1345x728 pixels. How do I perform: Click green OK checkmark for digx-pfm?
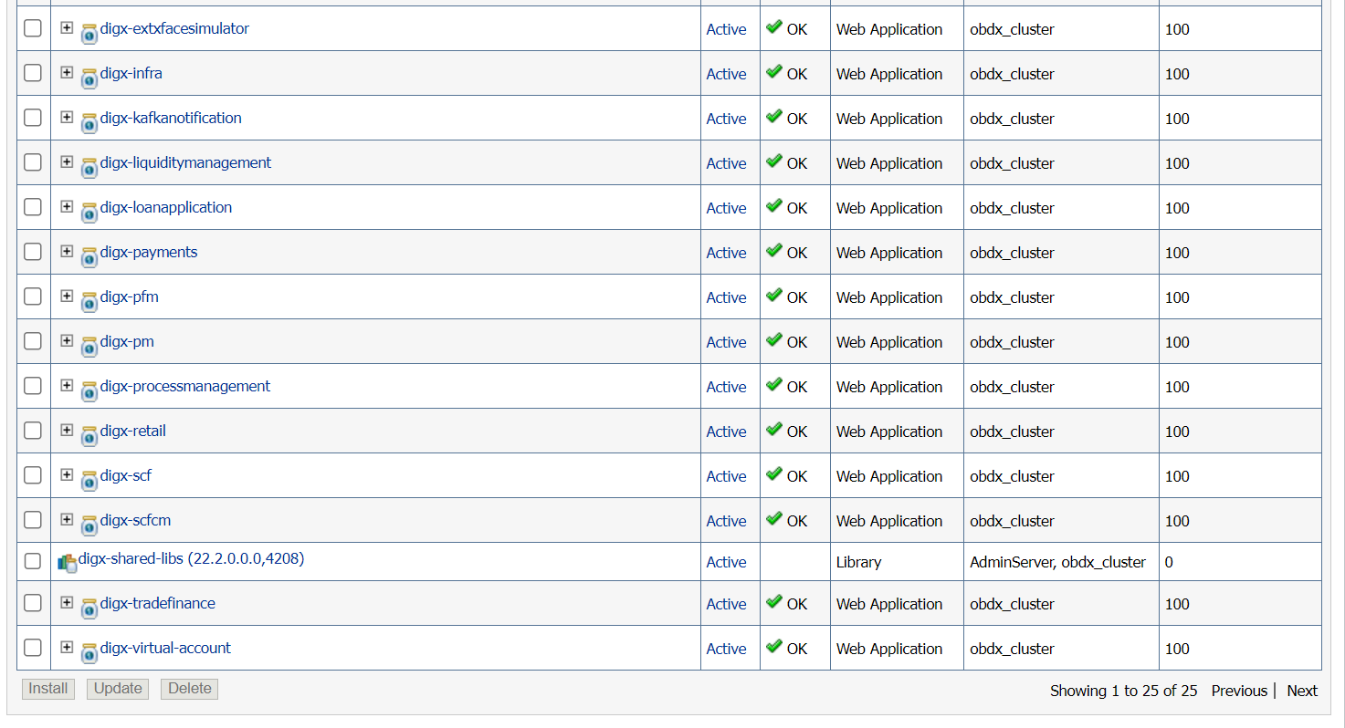(774, 296)
